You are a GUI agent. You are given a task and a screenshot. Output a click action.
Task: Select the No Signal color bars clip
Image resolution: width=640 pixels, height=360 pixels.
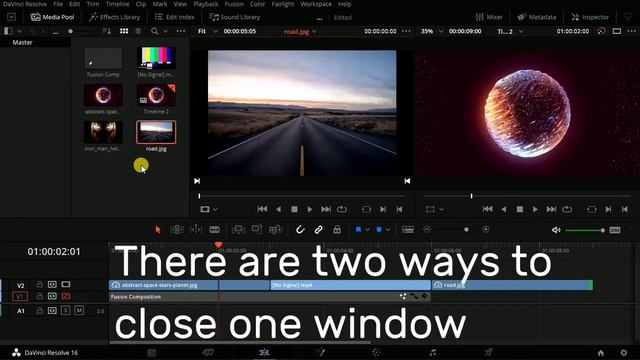pyautogui.click(x=156, y=58)
